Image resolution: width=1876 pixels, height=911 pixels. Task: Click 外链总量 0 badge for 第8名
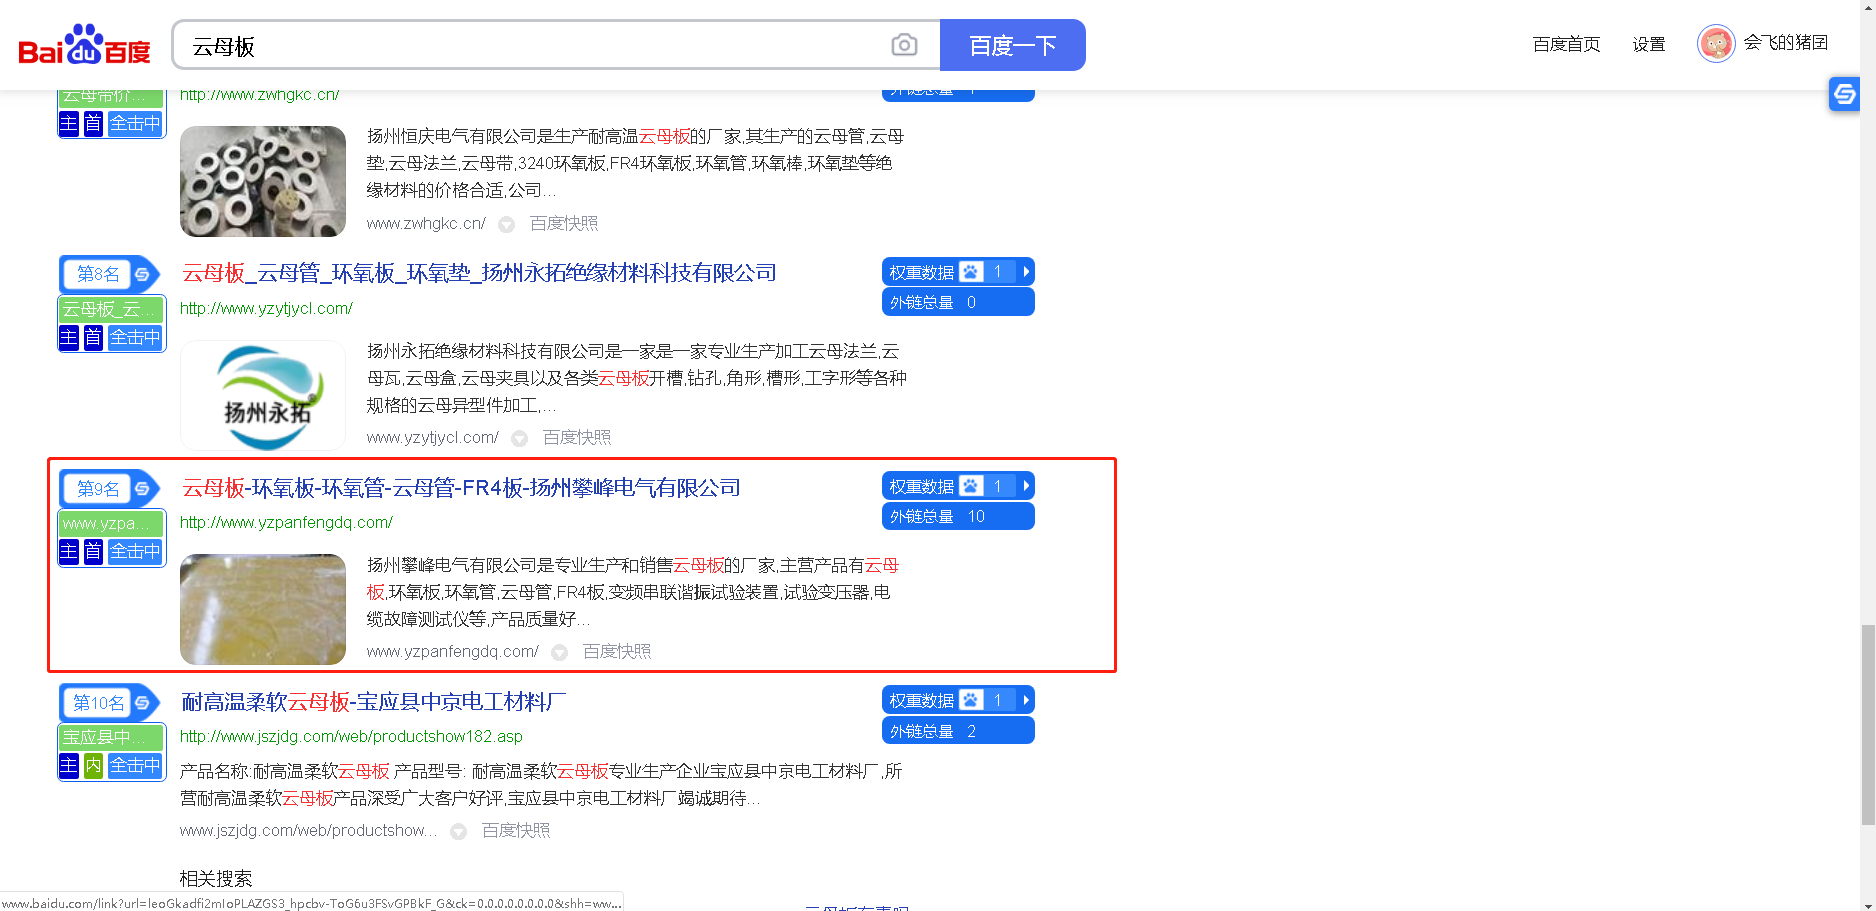click(958, 302)
